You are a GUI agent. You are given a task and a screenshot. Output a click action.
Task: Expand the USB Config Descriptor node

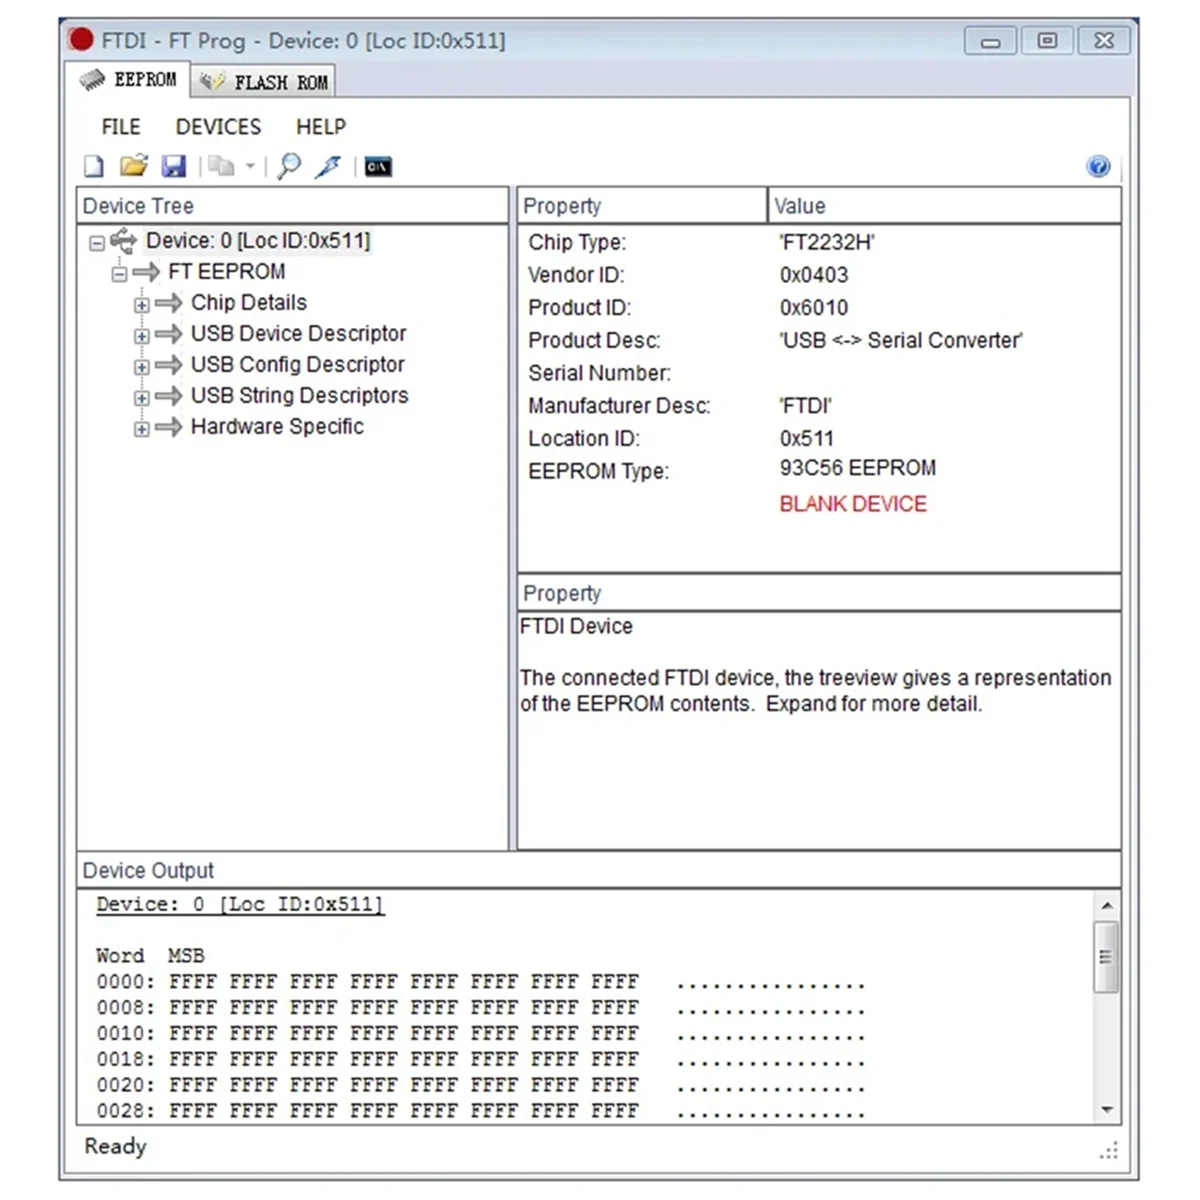[142, 367]
